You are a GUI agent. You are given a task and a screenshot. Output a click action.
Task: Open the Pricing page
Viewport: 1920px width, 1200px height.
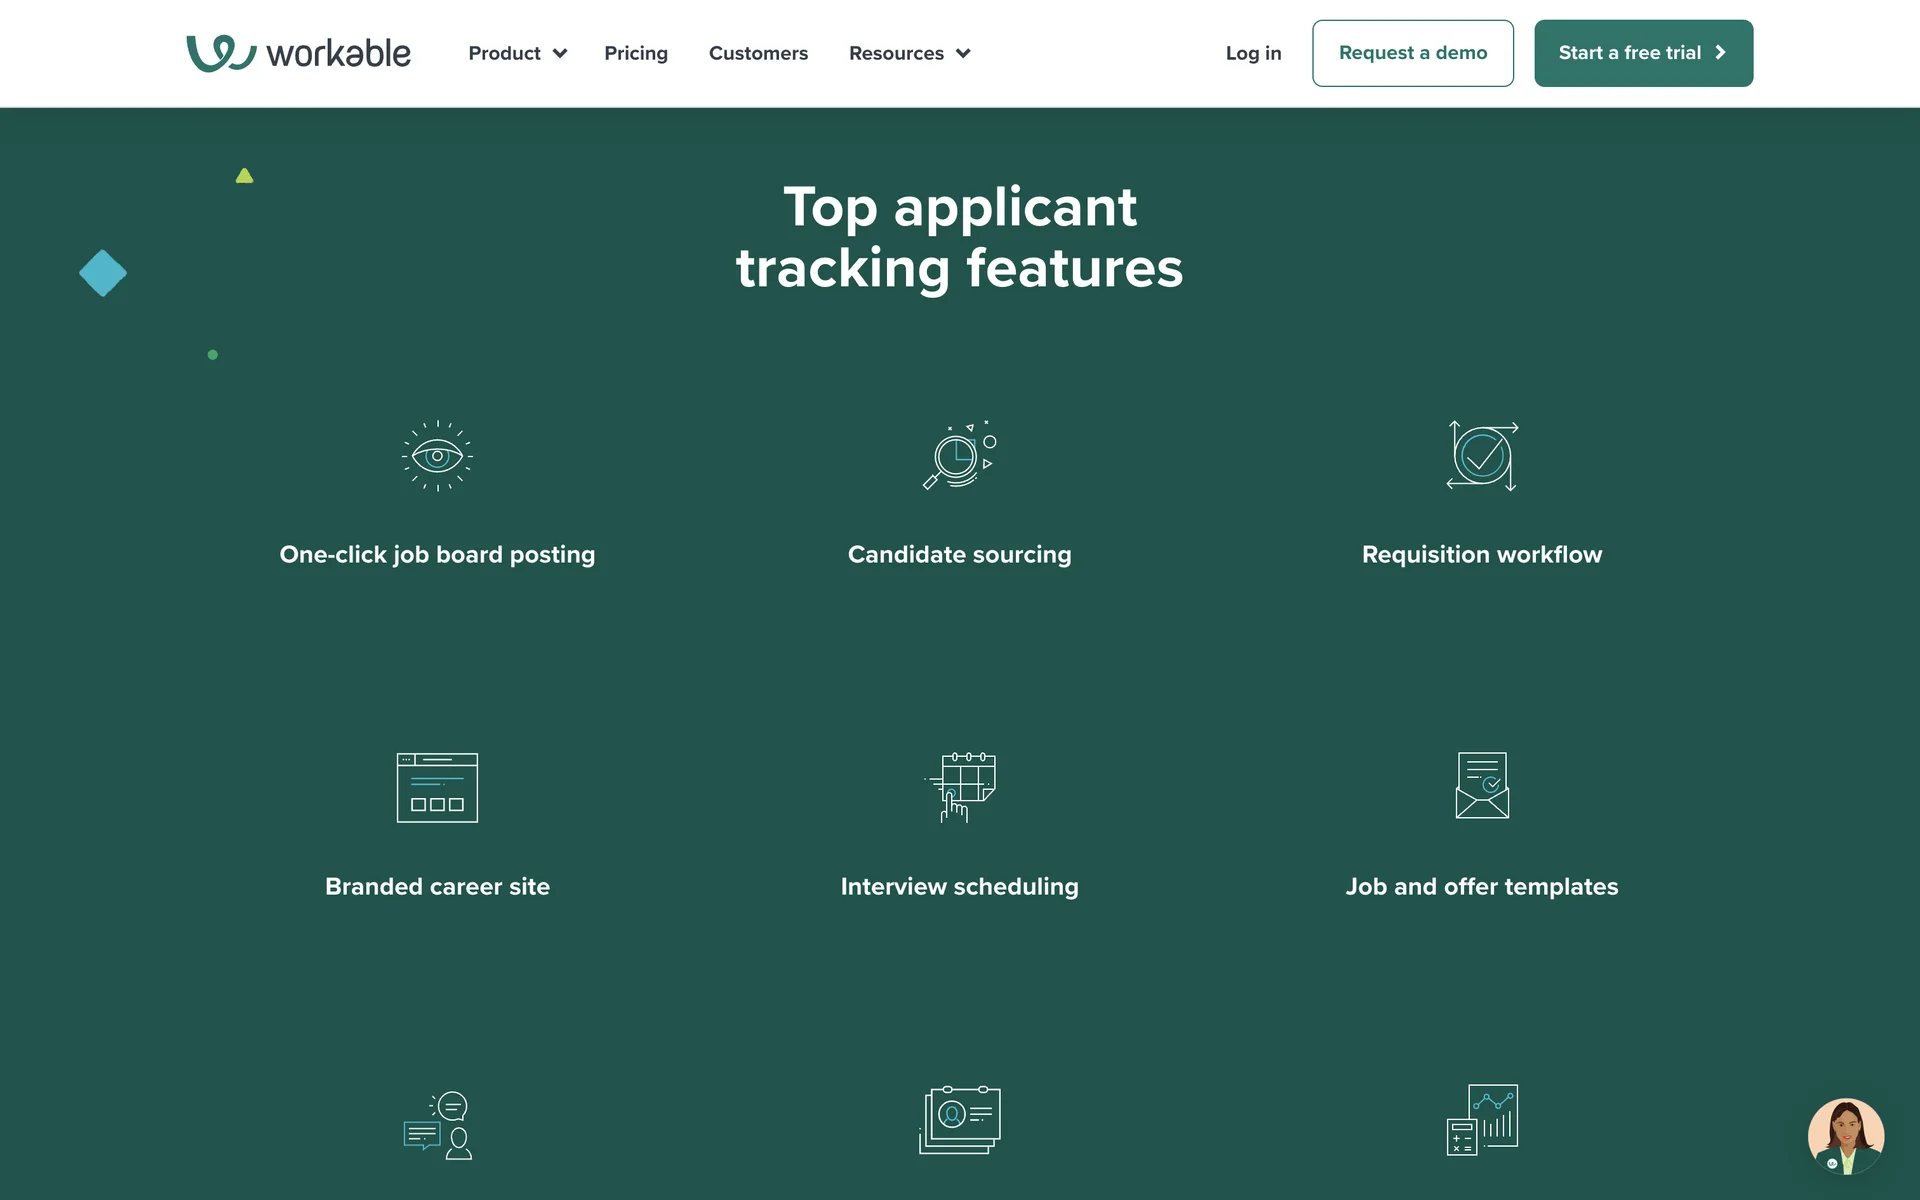636,53
